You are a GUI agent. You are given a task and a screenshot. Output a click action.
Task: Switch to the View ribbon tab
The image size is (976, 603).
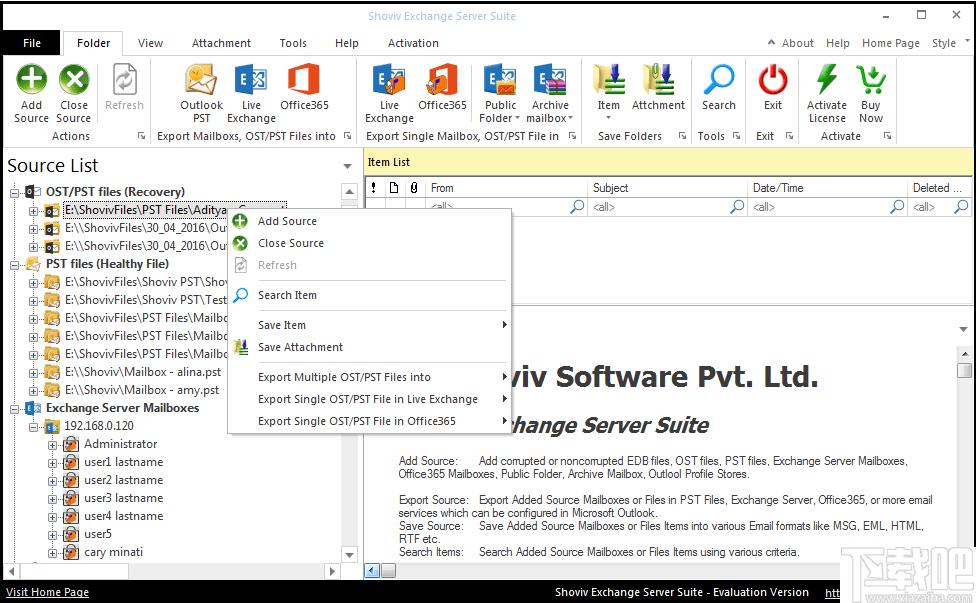pyautogui.click(x=150, y=43)
